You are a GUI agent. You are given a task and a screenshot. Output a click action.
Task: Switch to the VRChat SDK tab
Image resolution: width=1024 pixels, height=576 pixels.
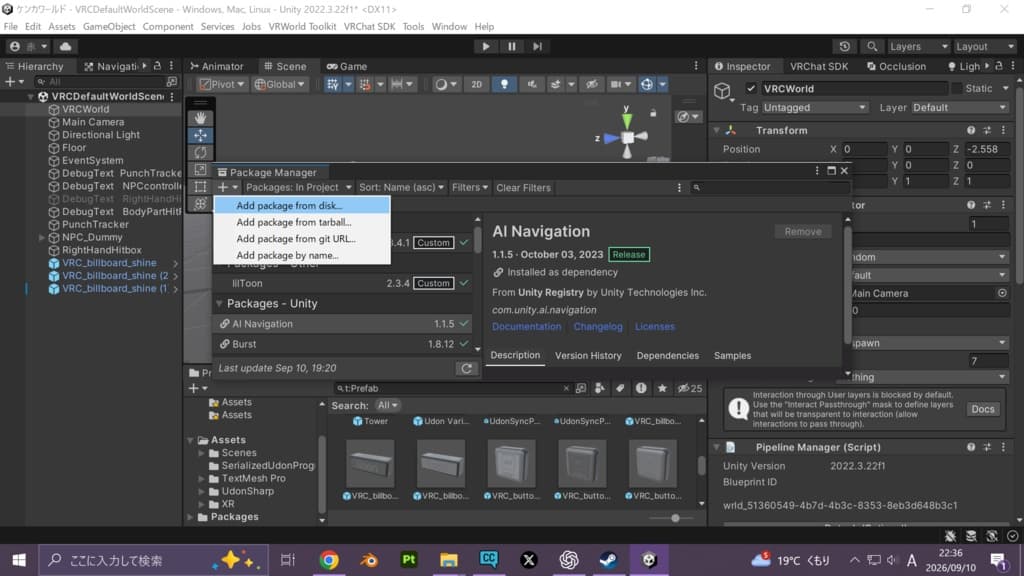[x=818, y=66]
